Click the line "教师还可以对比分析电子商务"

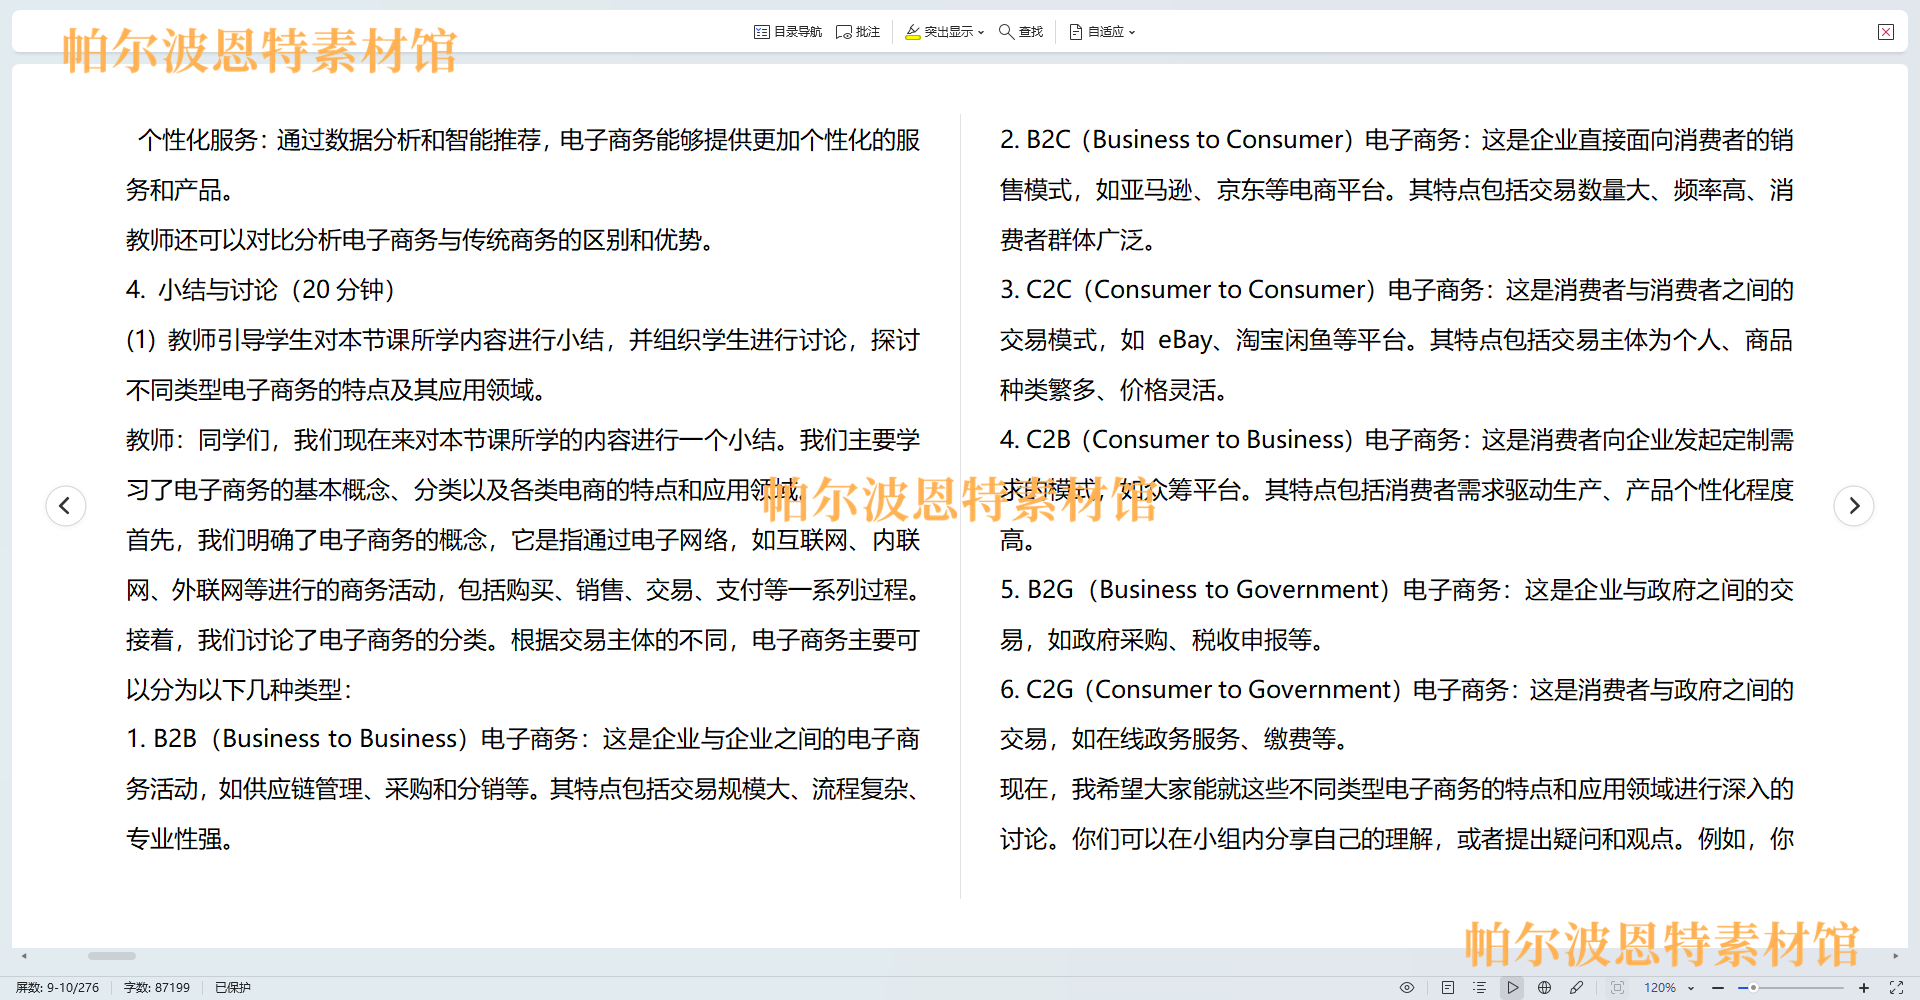point(423,240)
